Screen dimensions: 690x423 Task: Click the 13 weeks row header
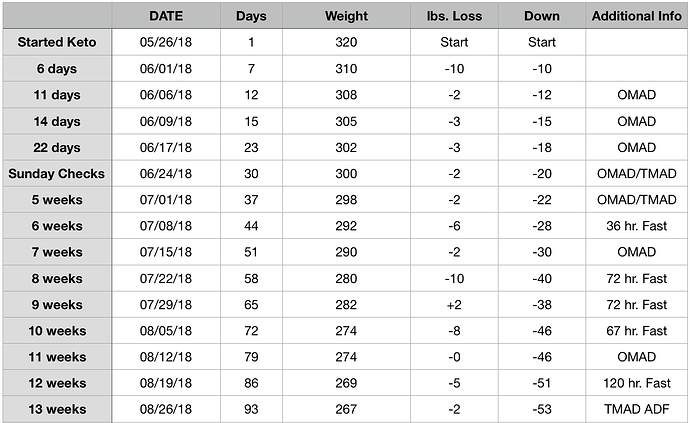(x=57, y=409)
